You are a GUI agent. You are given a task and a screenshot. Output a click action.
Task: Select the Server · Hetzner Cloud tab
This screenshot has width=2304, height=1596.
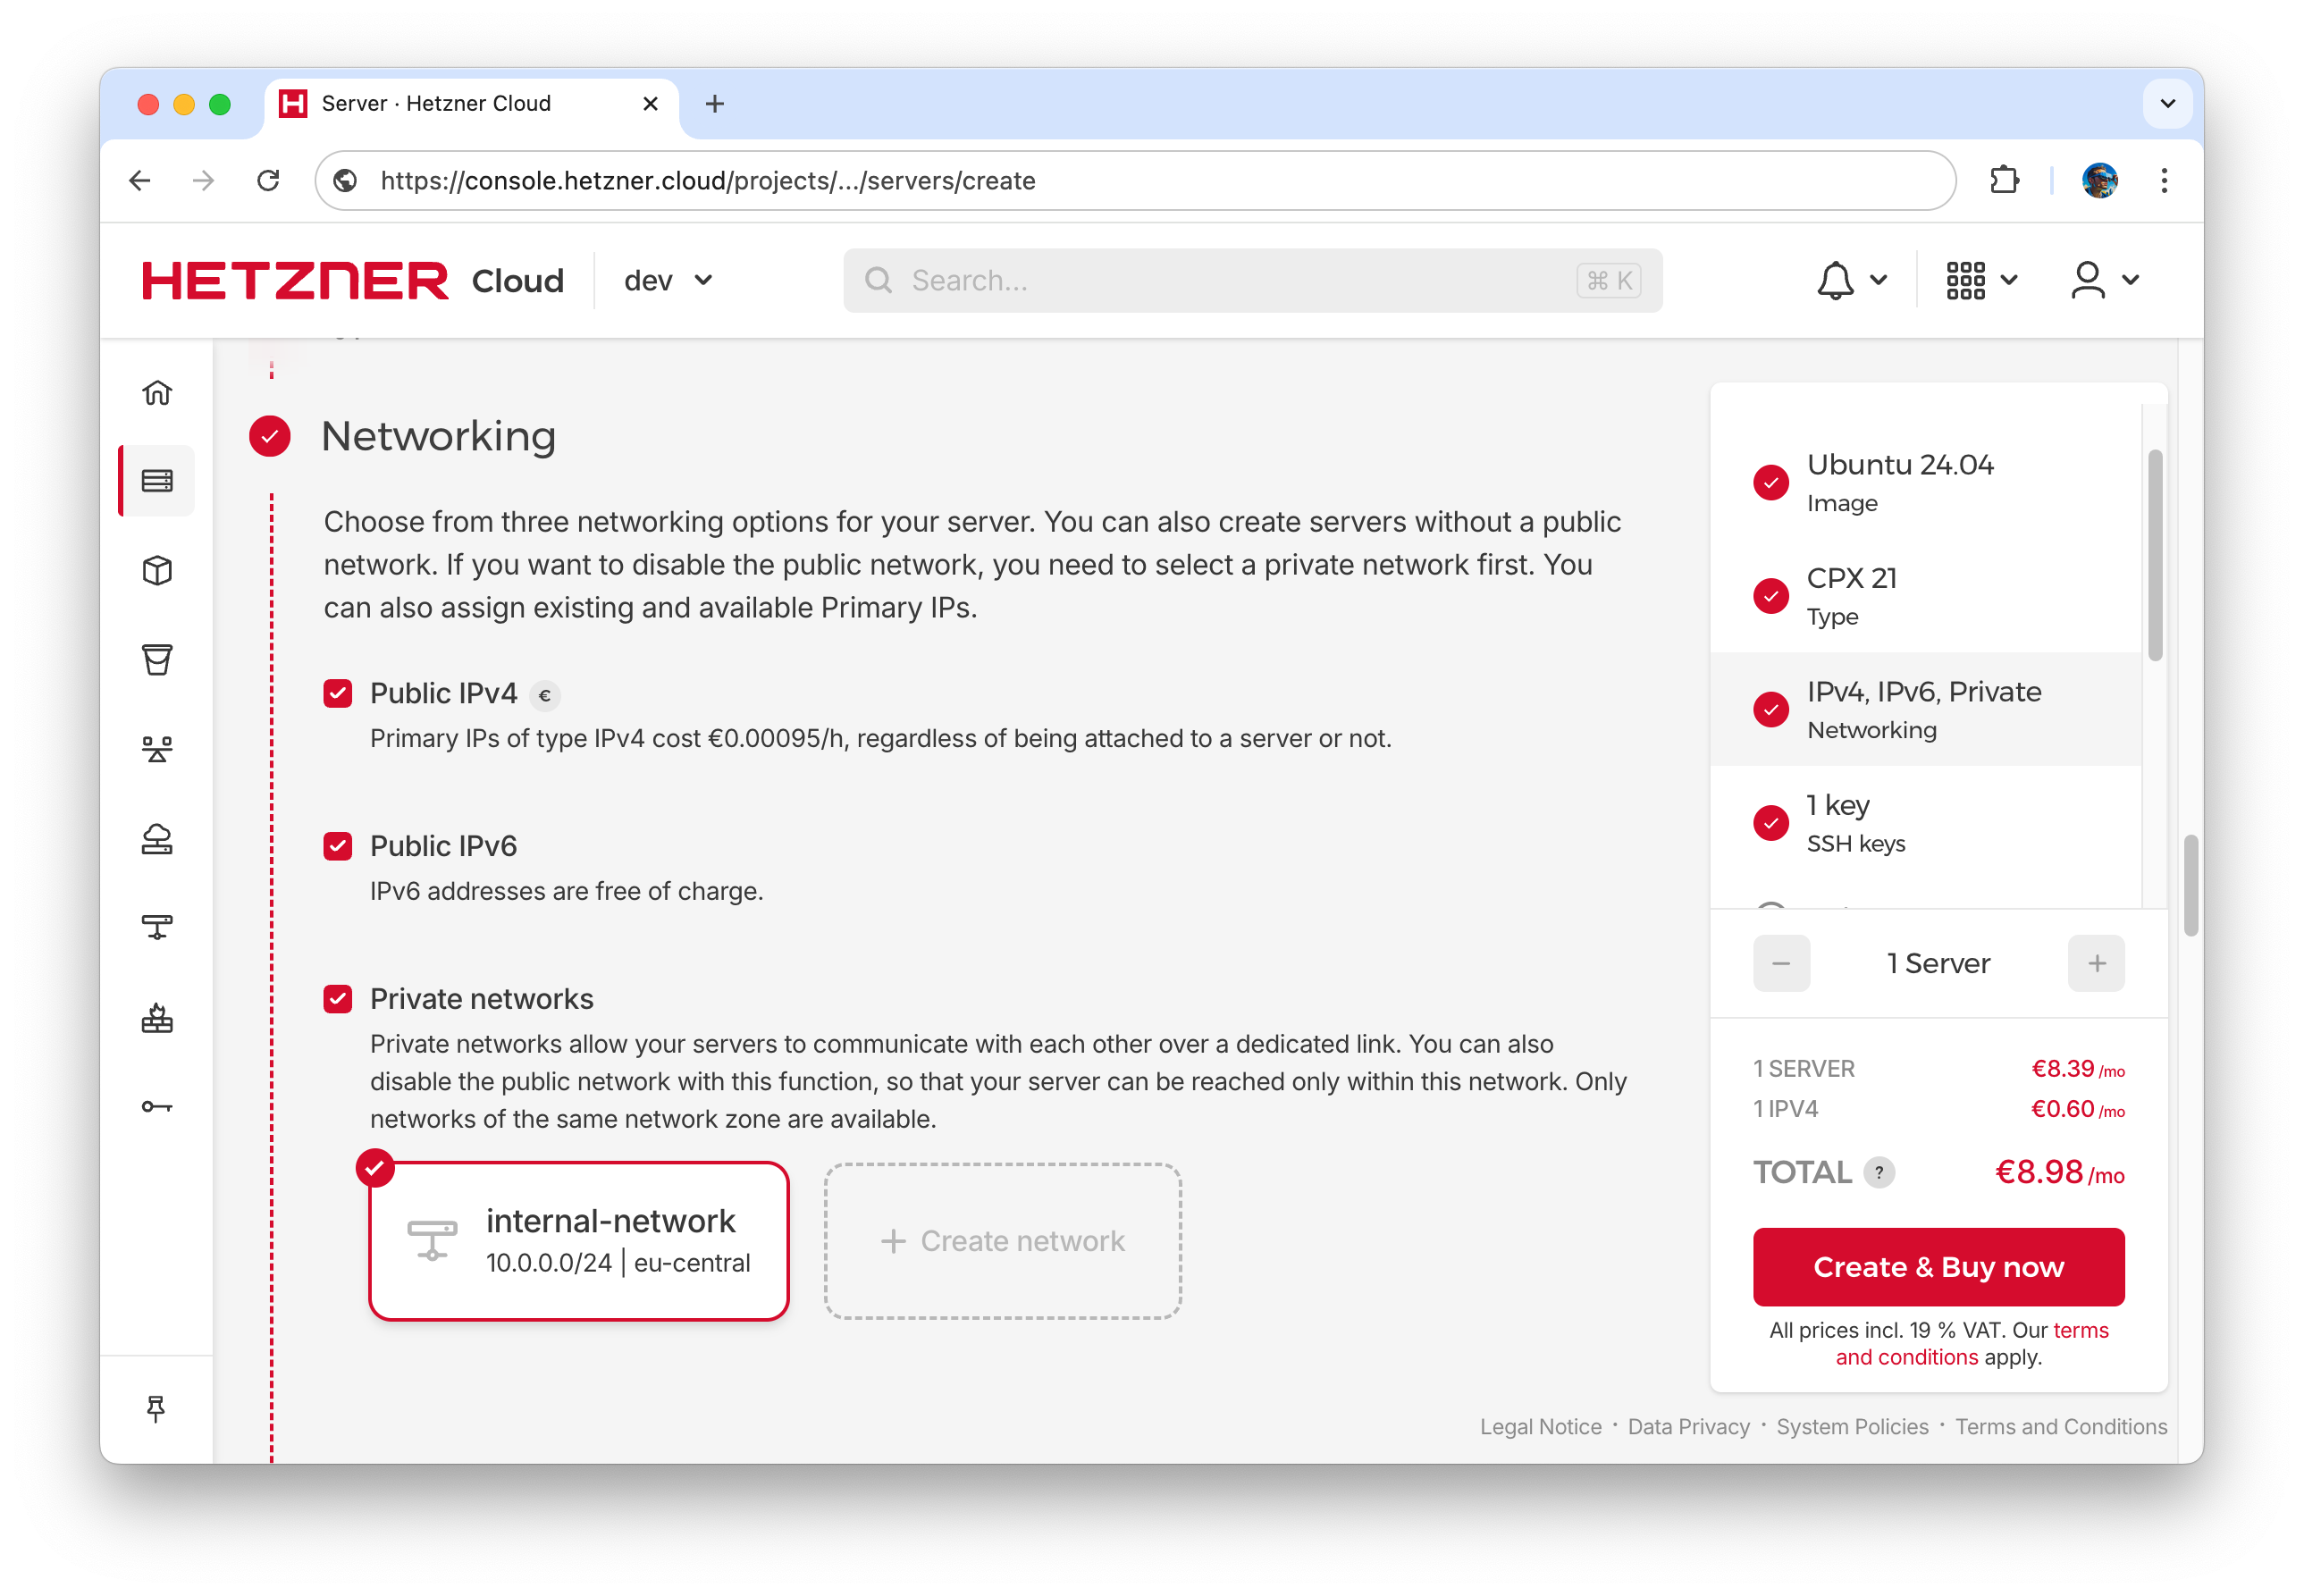(x=470, y=104)
